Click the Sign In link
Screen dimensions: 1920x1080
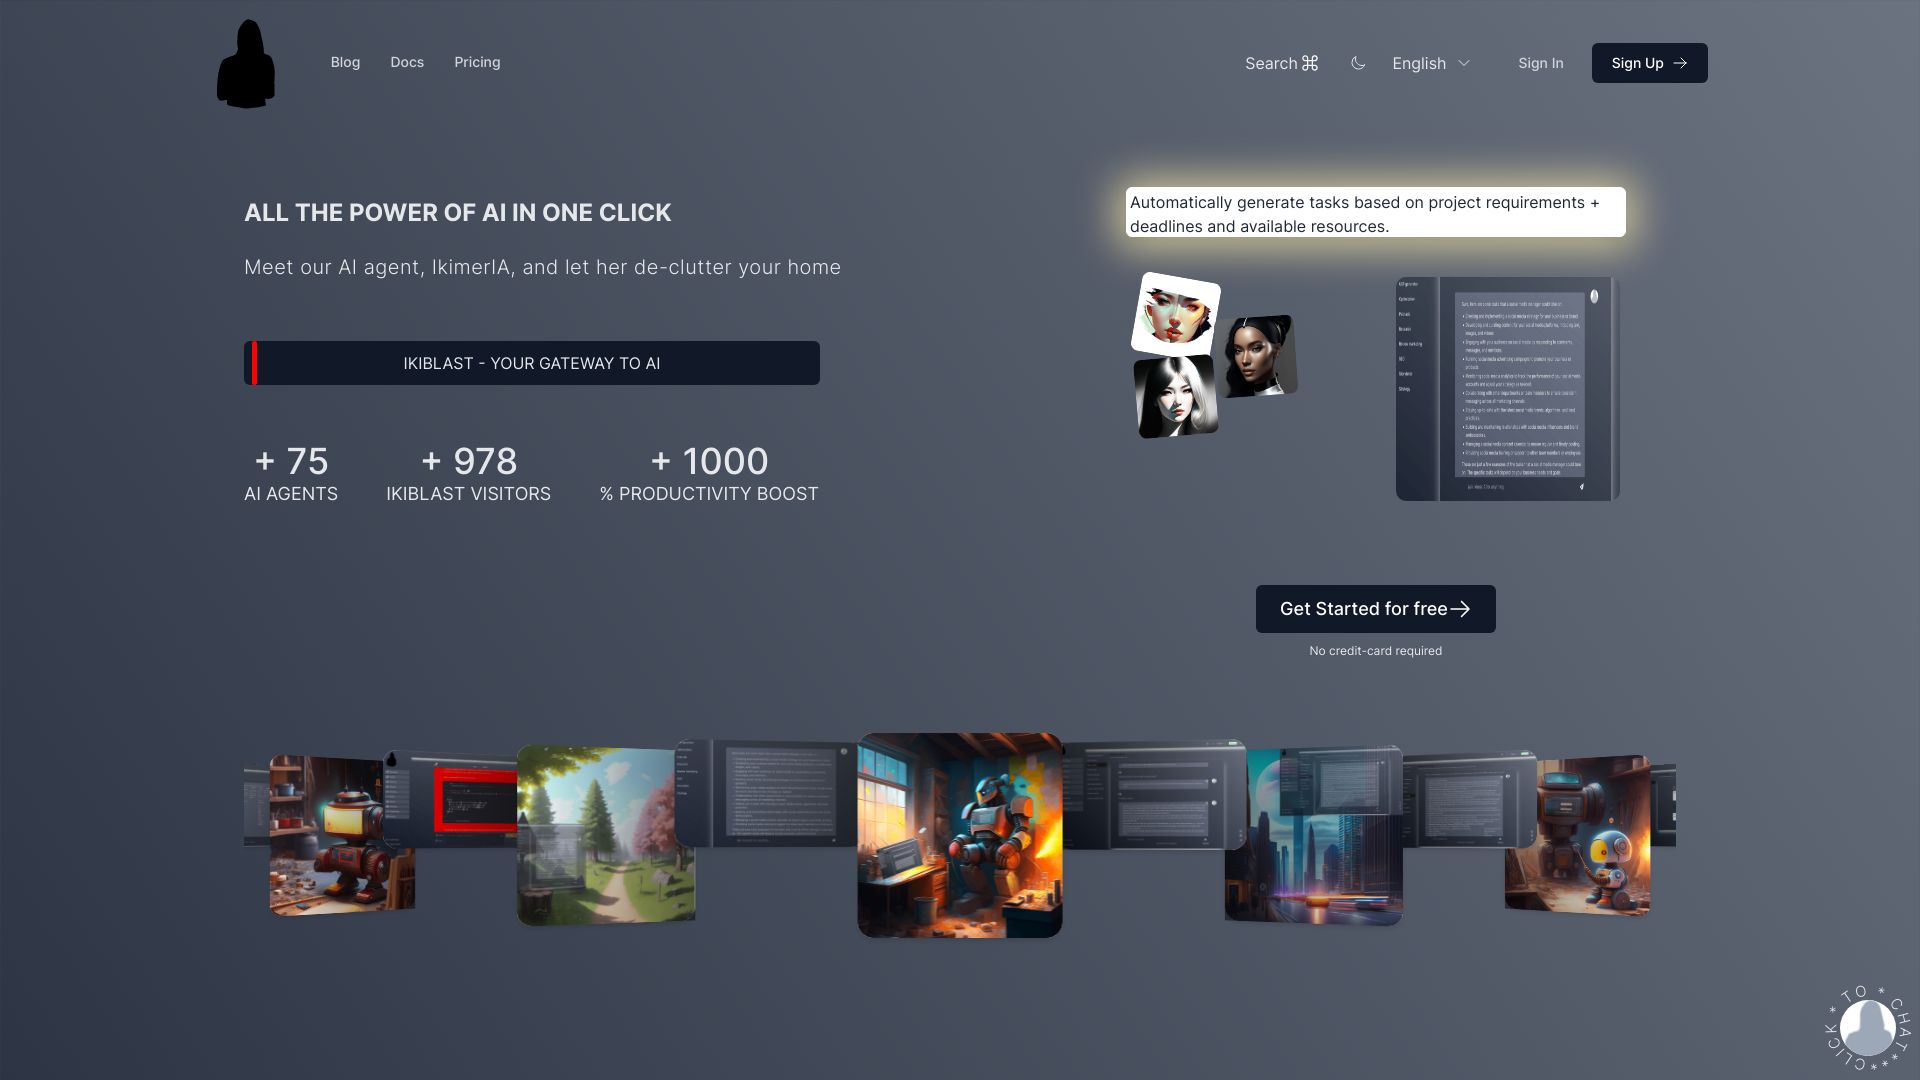click(x=1540, y=63)
